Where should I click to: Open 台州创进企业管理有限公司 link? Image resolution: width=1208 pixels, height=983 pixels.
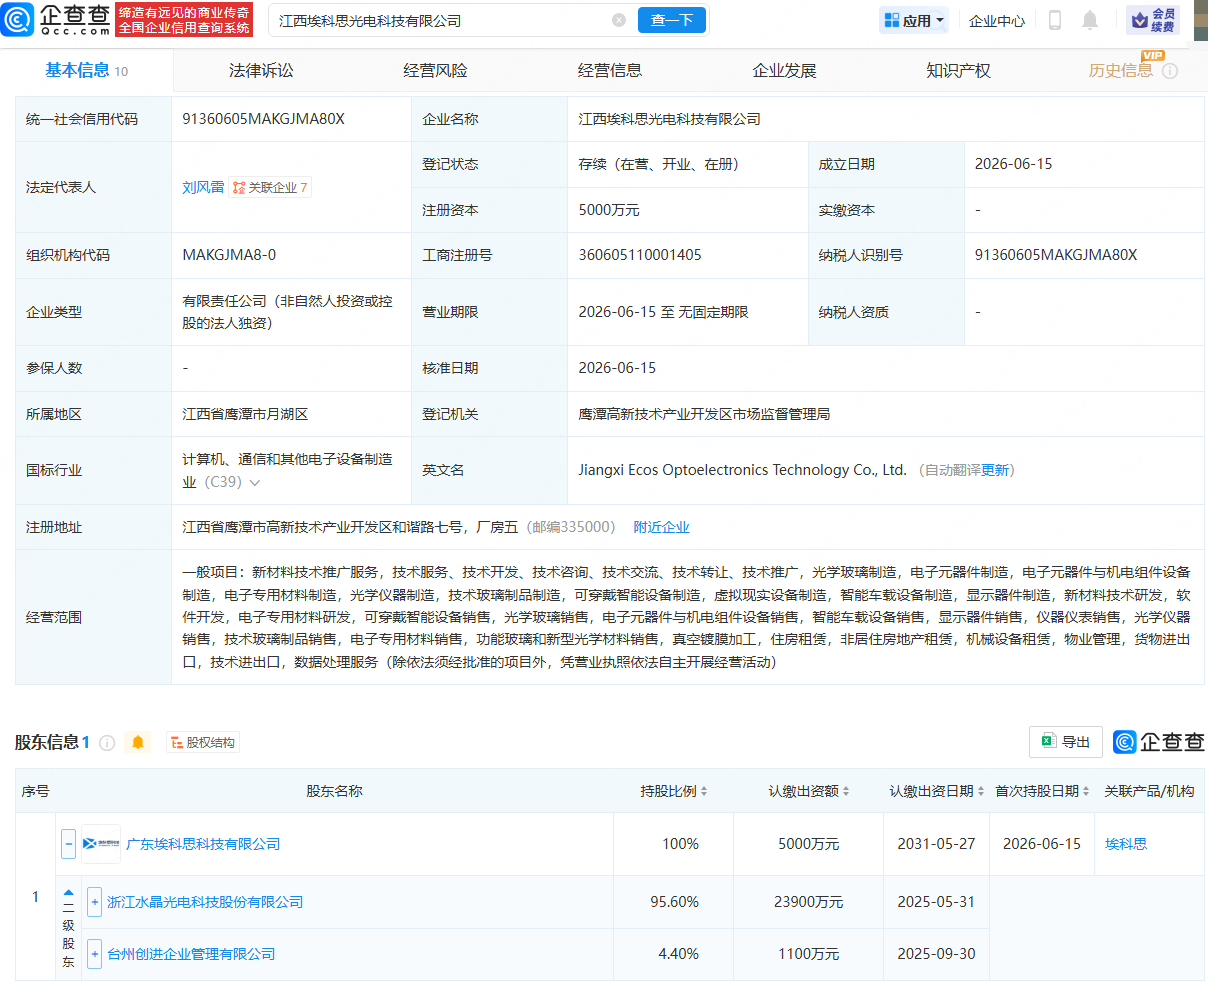point(191,954)
